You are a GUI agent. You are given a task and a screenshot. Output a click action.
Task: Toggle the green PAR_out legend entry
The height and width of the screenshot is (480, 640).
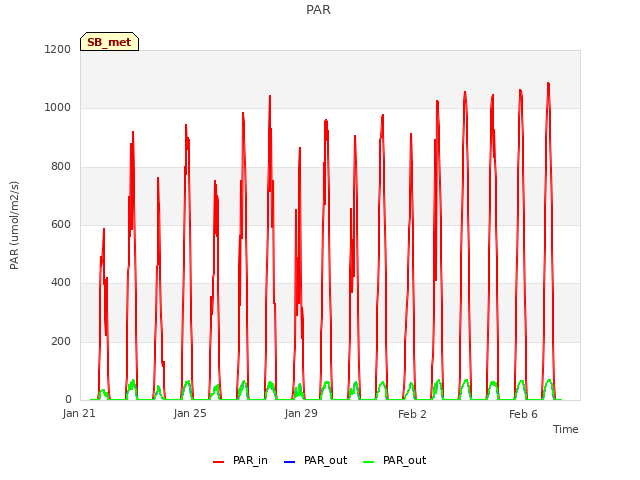394,461
